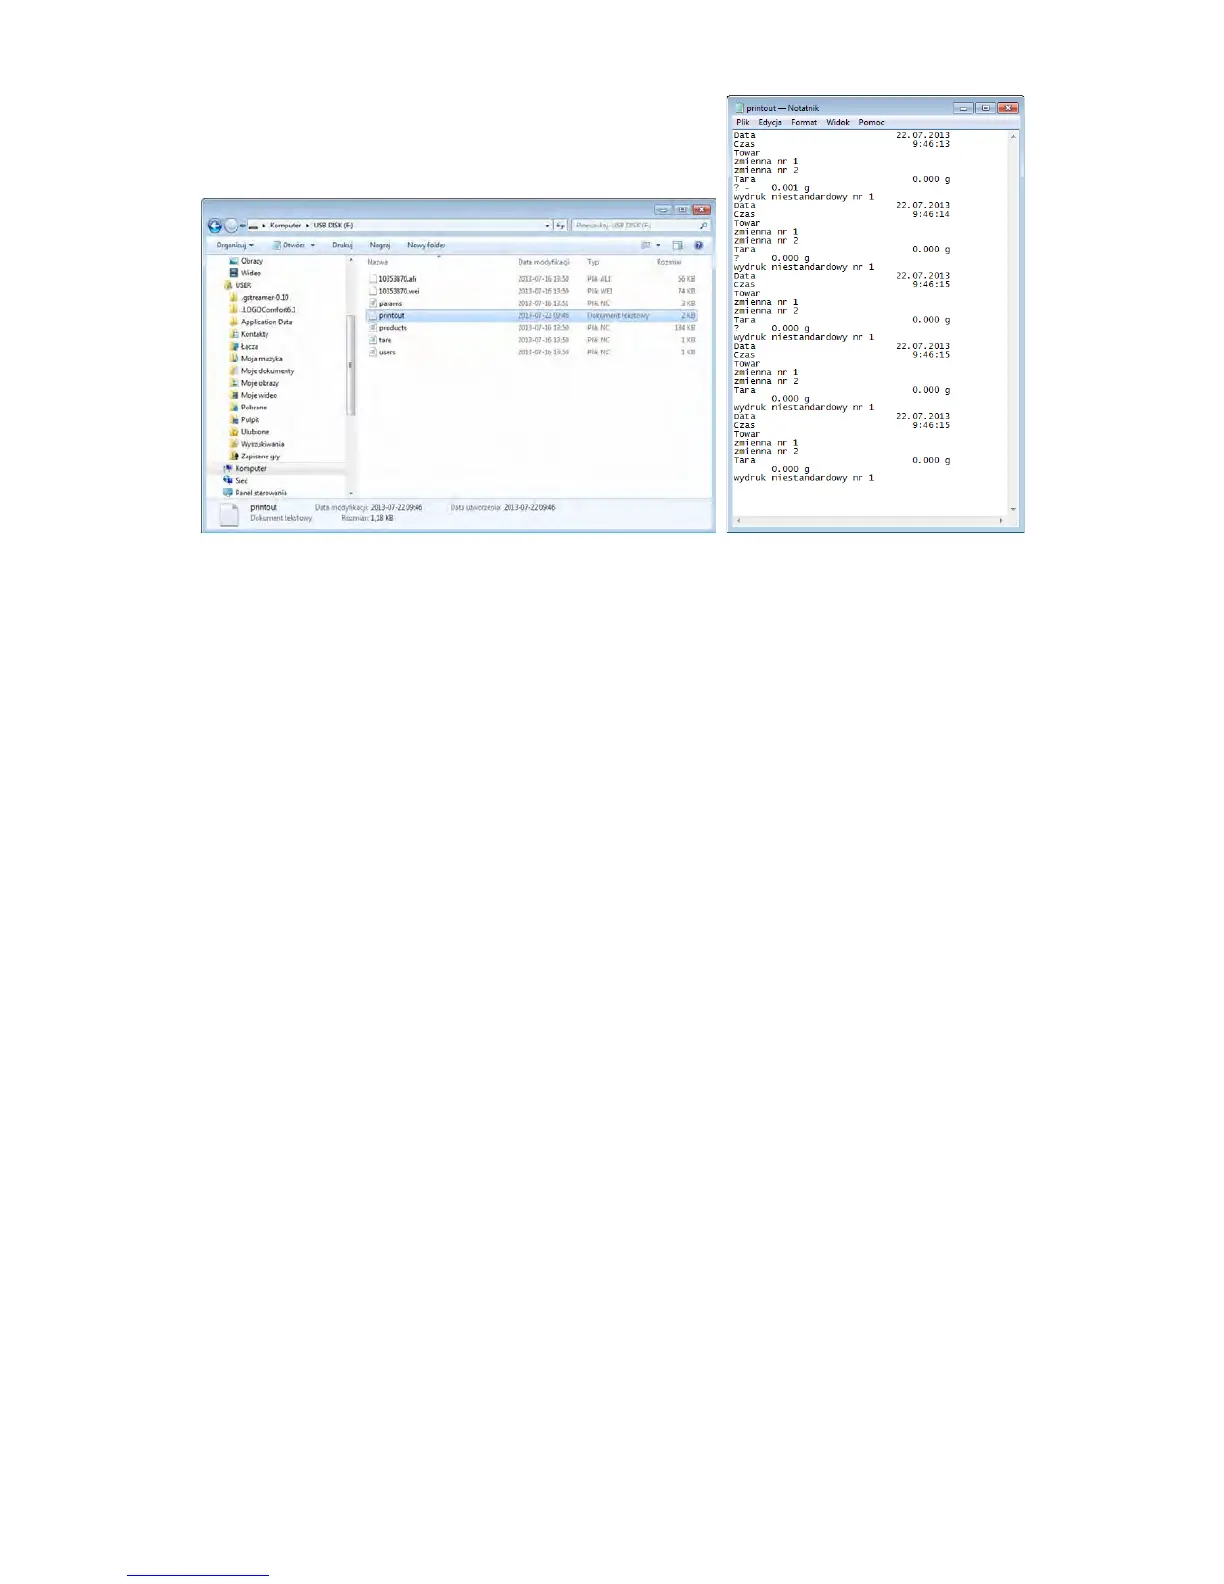Click the Explorer search field for USB DISK
Screen dimensions: 1224x1584
[x=641, y=226]
